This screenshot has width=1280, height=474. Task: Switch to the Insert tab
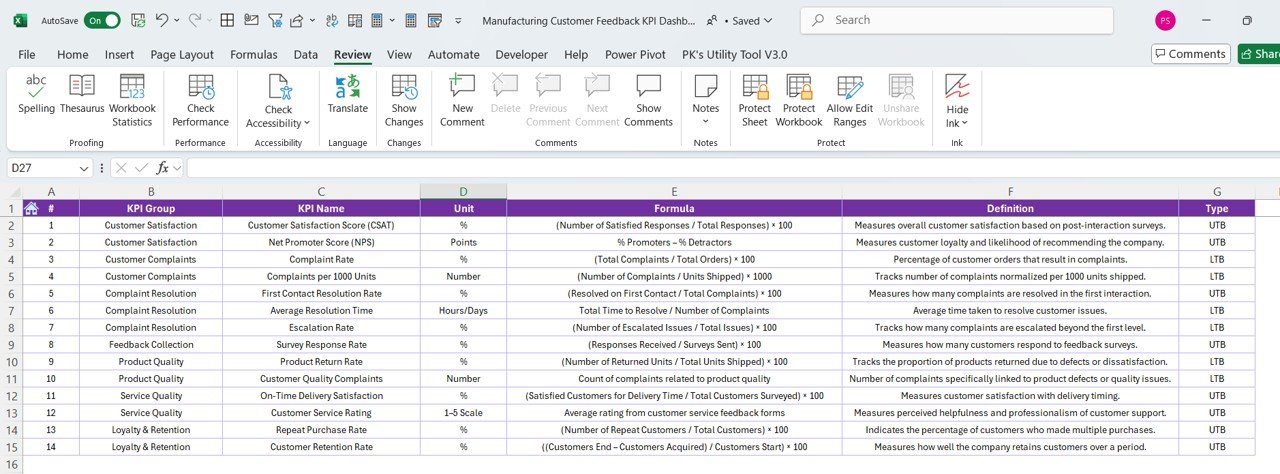(x=119, y=55)
